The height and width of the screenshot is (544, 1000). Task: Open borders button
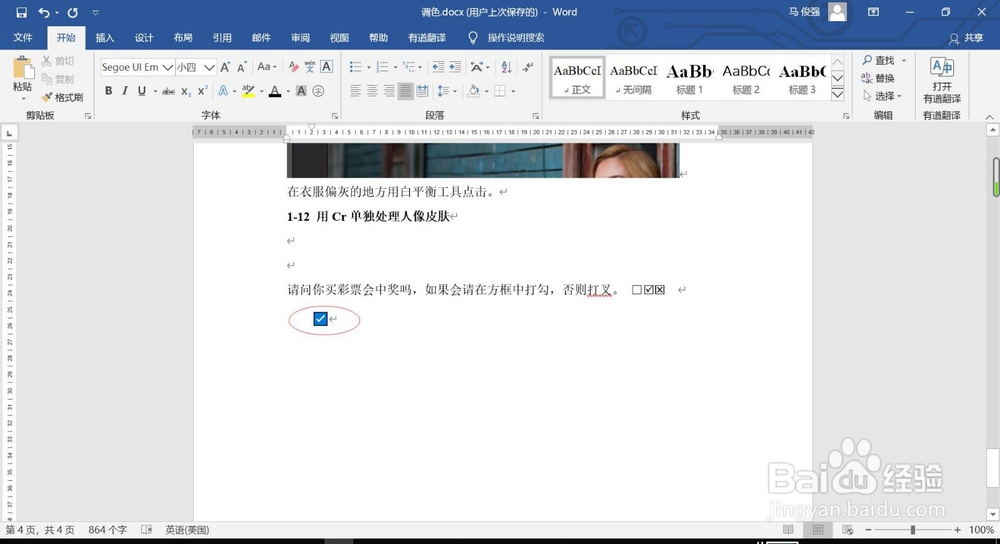click(x=500, y=91)
